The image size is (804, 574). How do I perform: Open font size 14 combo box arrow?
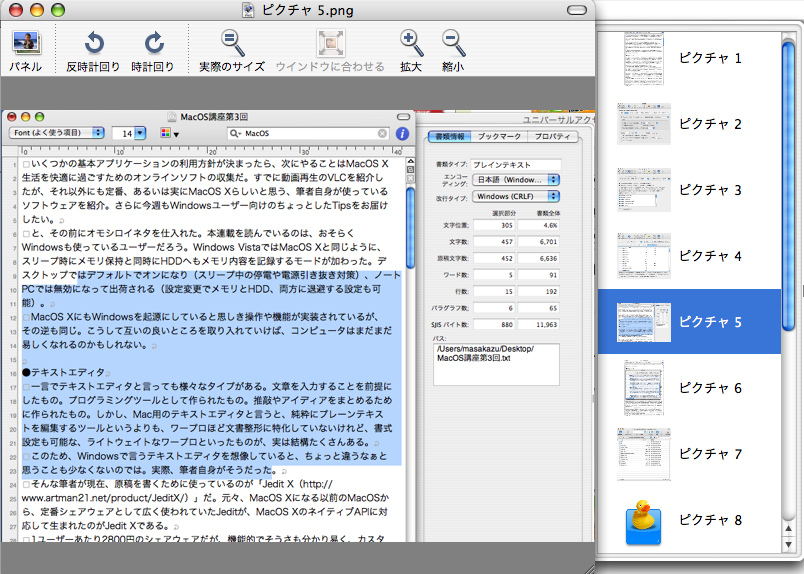140,133
